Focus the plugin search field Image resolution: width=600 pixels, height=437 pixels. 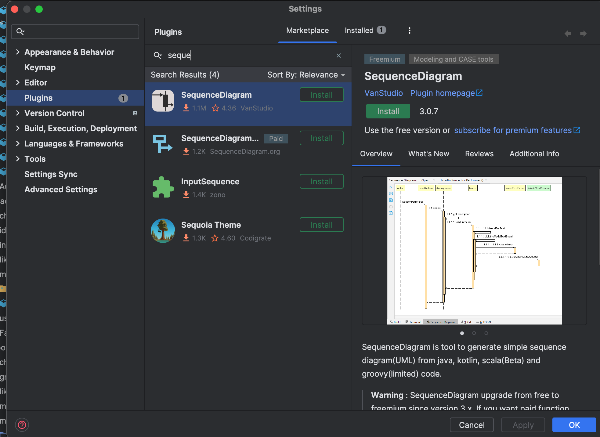coord(249,55)
